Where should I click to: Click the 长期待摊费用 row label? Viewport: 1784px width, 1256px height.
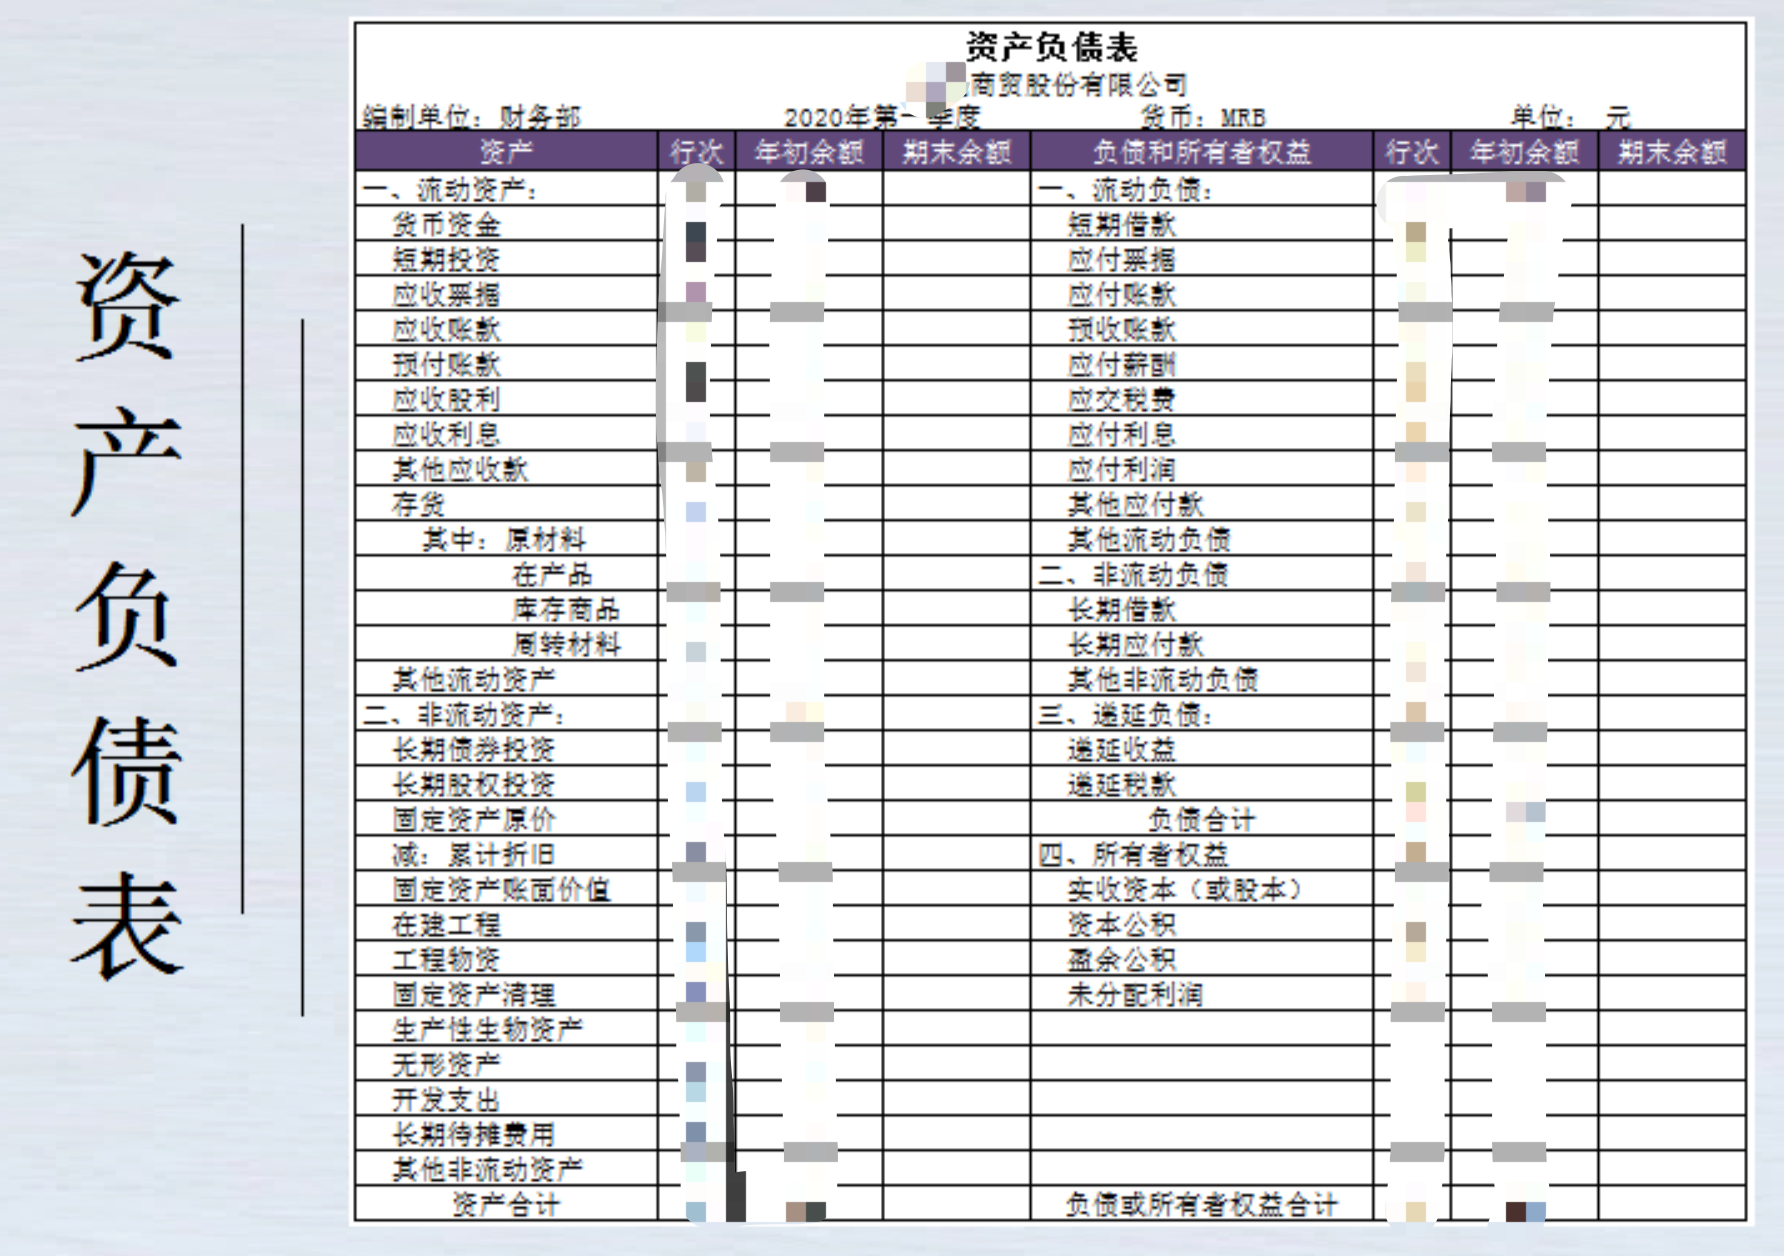coord(473,1134)
